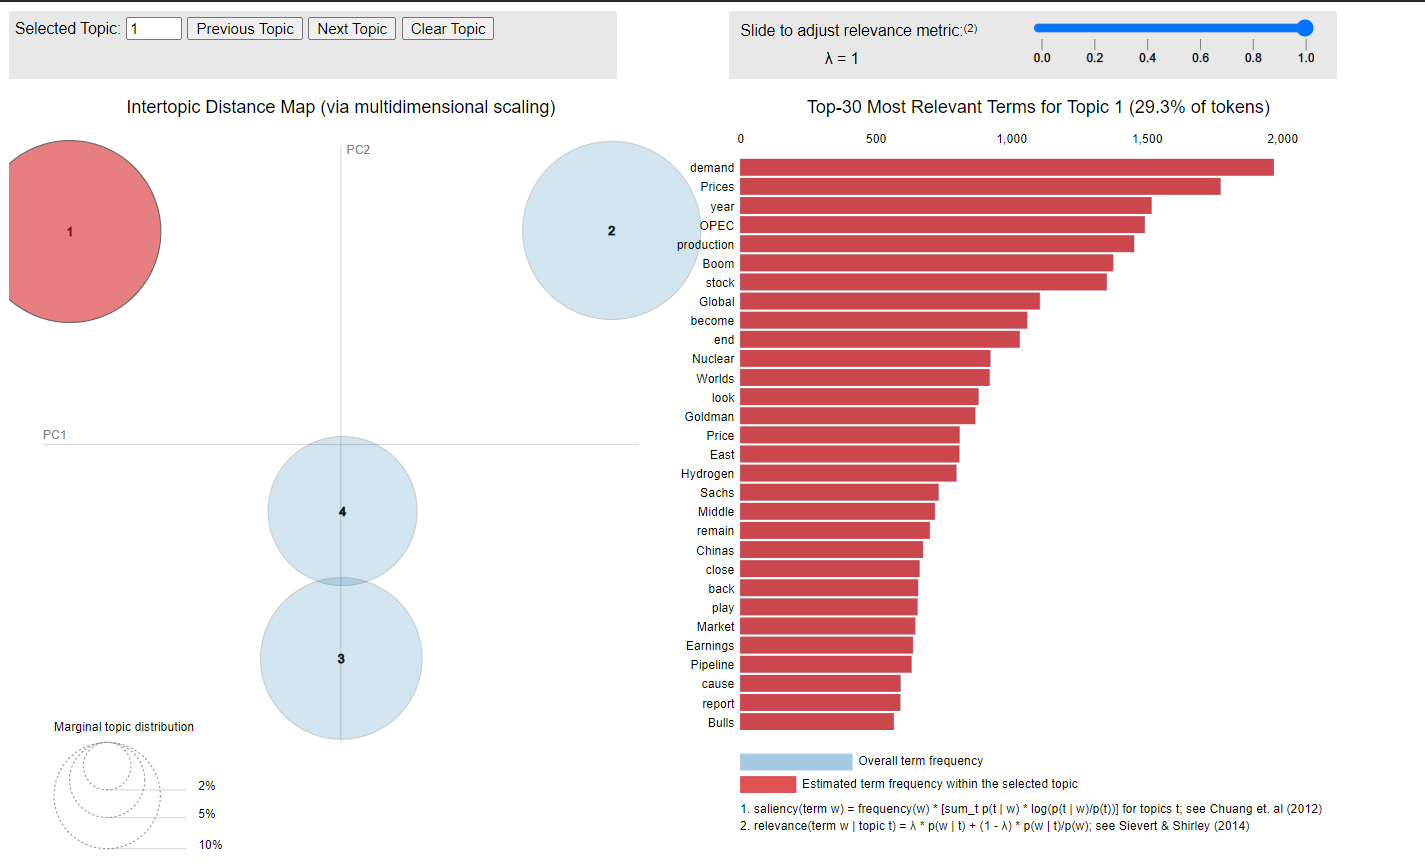The image size is (1425, 868).
Task: Click the saliency formula footnote text
Action: (1031, 809)
